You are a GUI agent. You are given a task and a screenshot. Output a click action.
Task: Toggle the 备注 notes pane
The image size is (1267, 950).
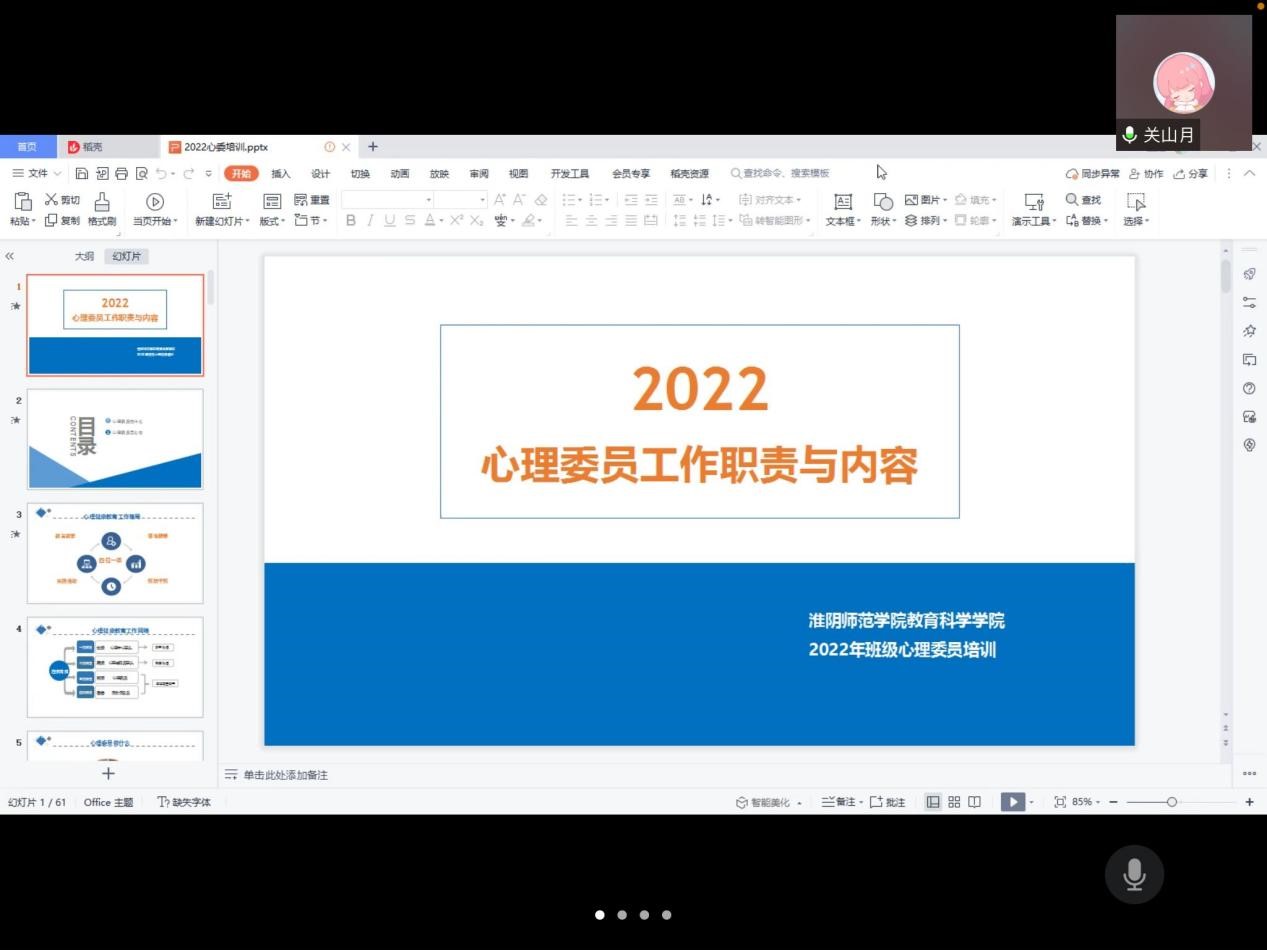[x=839, y=802]
